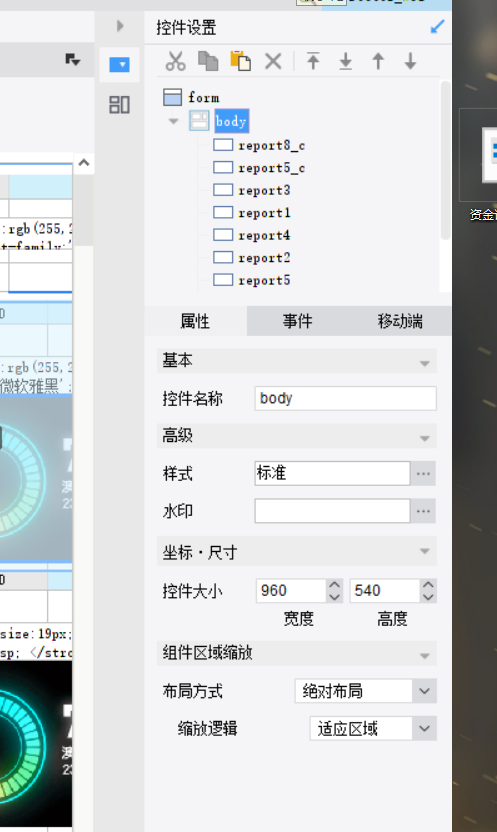This screenshot has height=832, width=497.
Task: Click the move up arrow icon
Action: (x=378, y=61)
